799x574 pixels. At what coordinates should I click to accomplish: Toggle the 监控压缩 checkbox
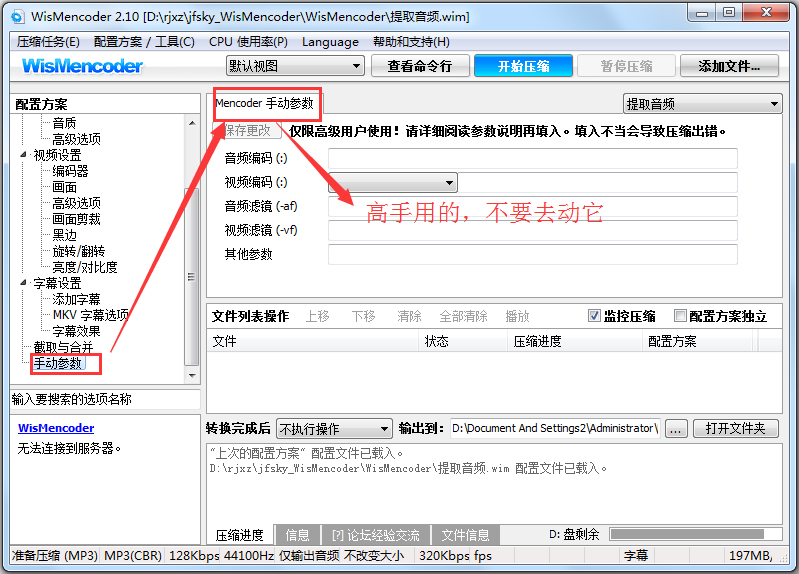[594, 316]
